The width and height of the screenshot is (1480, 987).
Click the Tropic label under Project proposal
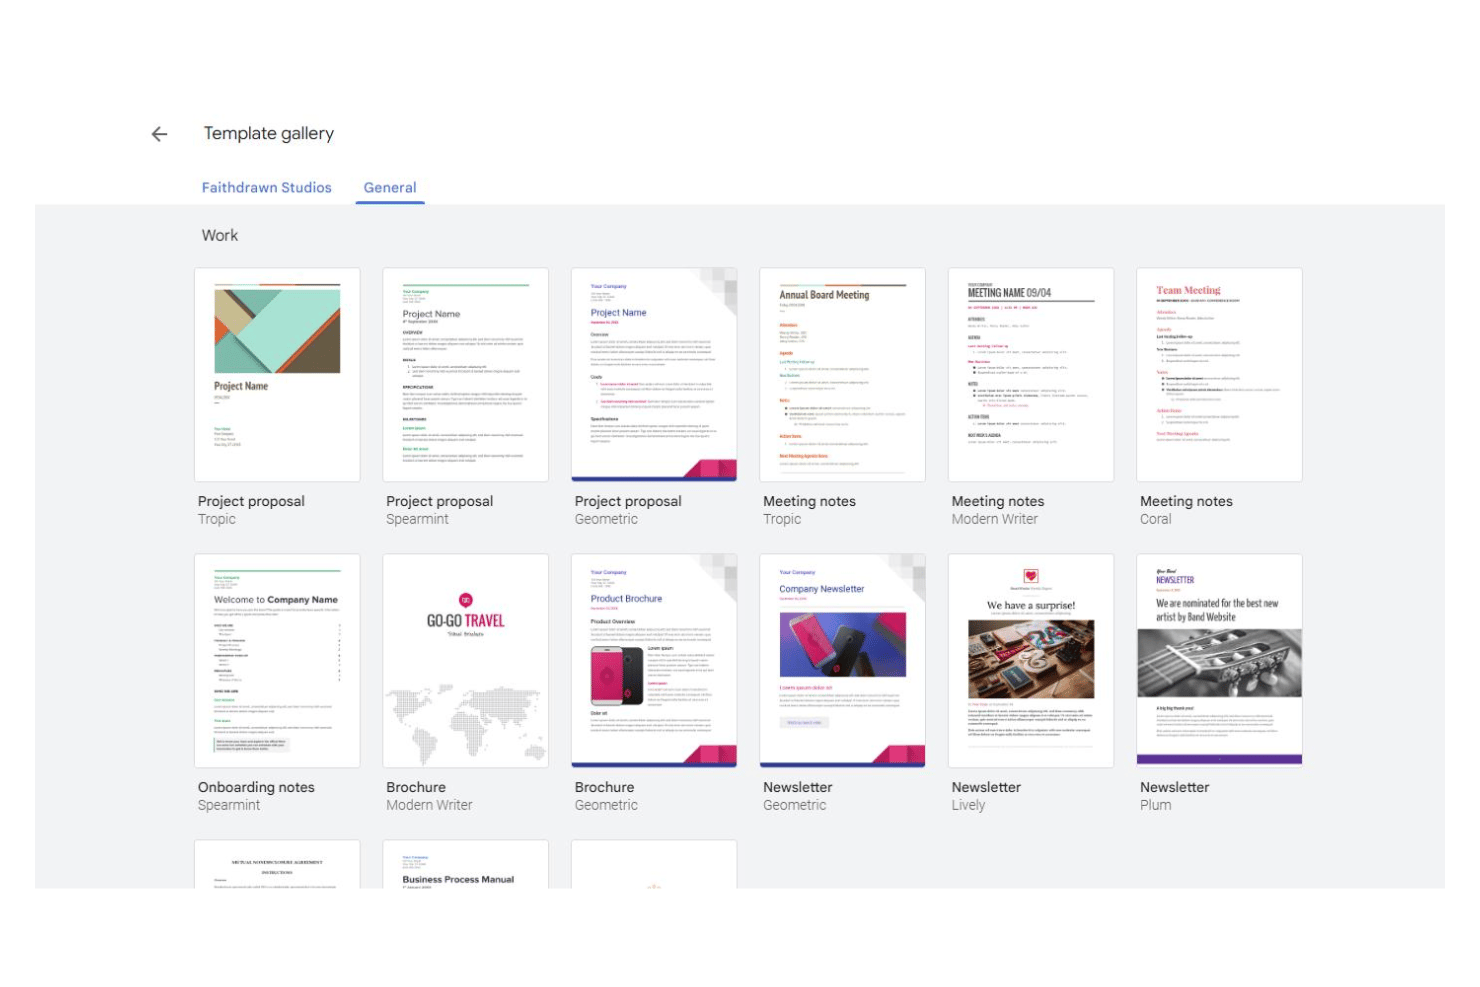click(217, 520)
